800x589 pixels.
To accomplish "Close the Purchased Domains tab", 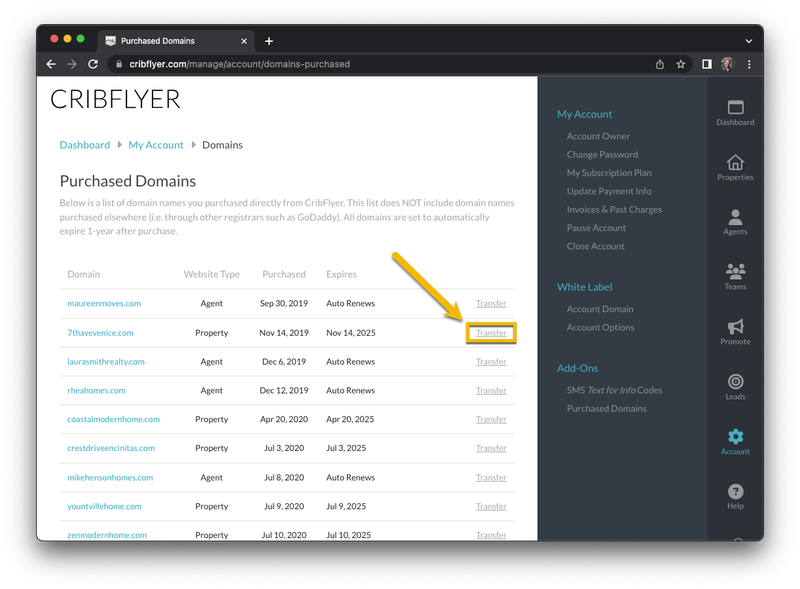I will [244, 41].
